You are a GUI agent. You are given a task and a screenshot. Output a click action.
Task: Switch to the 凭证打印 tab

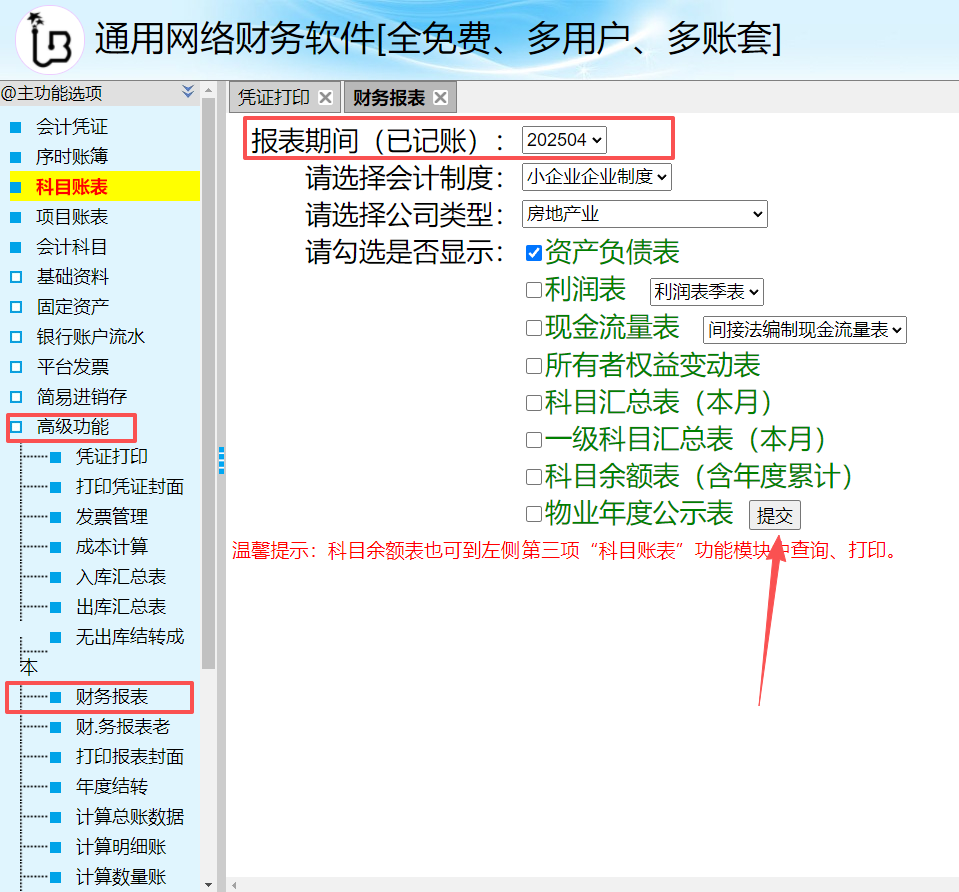click(274, 97)
